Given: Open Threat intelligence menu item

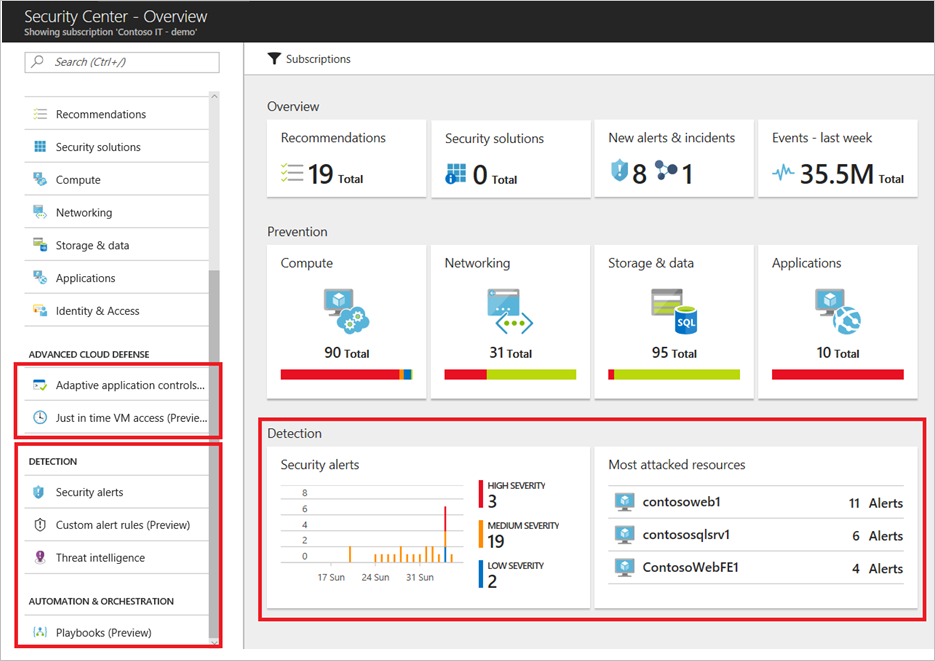Looking at the screenshot, I should (117, 558).
